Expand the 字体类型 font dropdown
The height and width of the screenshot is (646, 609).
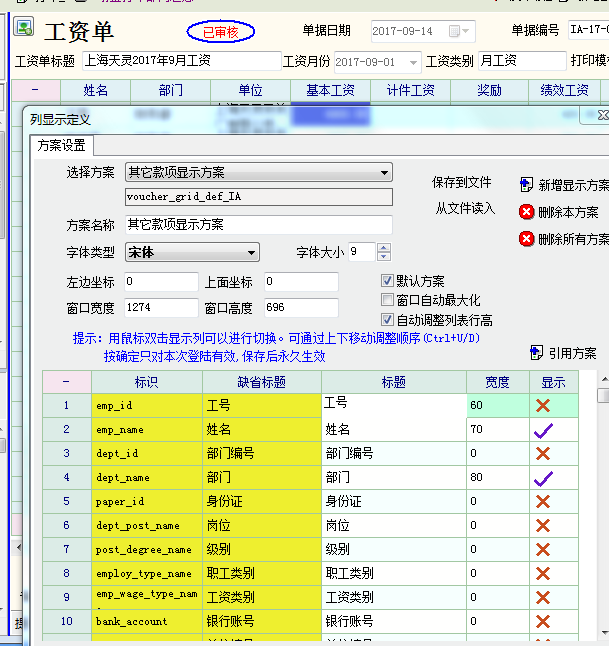pos(251,252)
